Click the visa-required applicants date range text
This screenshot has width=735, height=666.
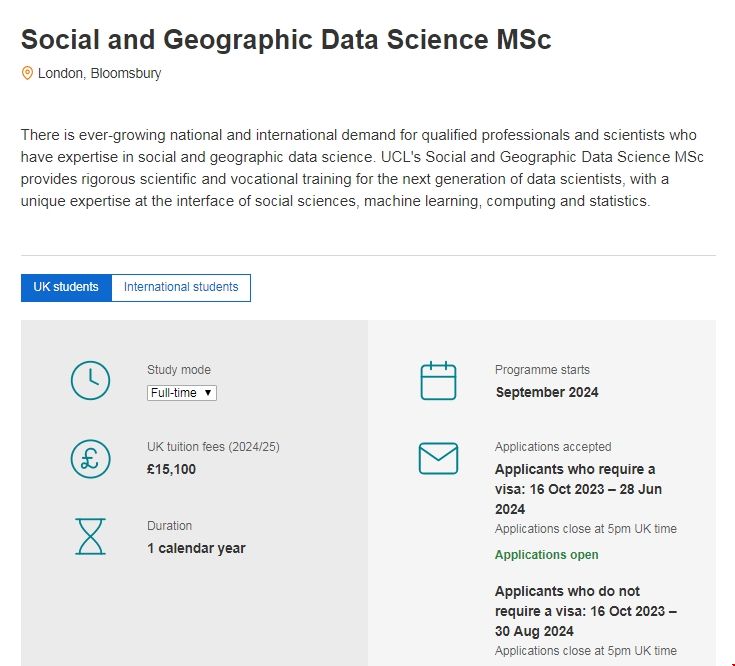point(578,489)
